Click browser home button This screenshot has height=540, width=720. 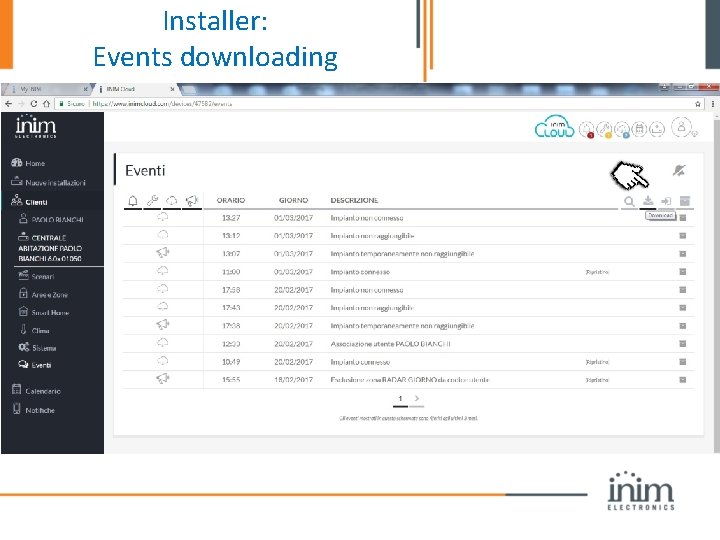click(x=46, y=104)
